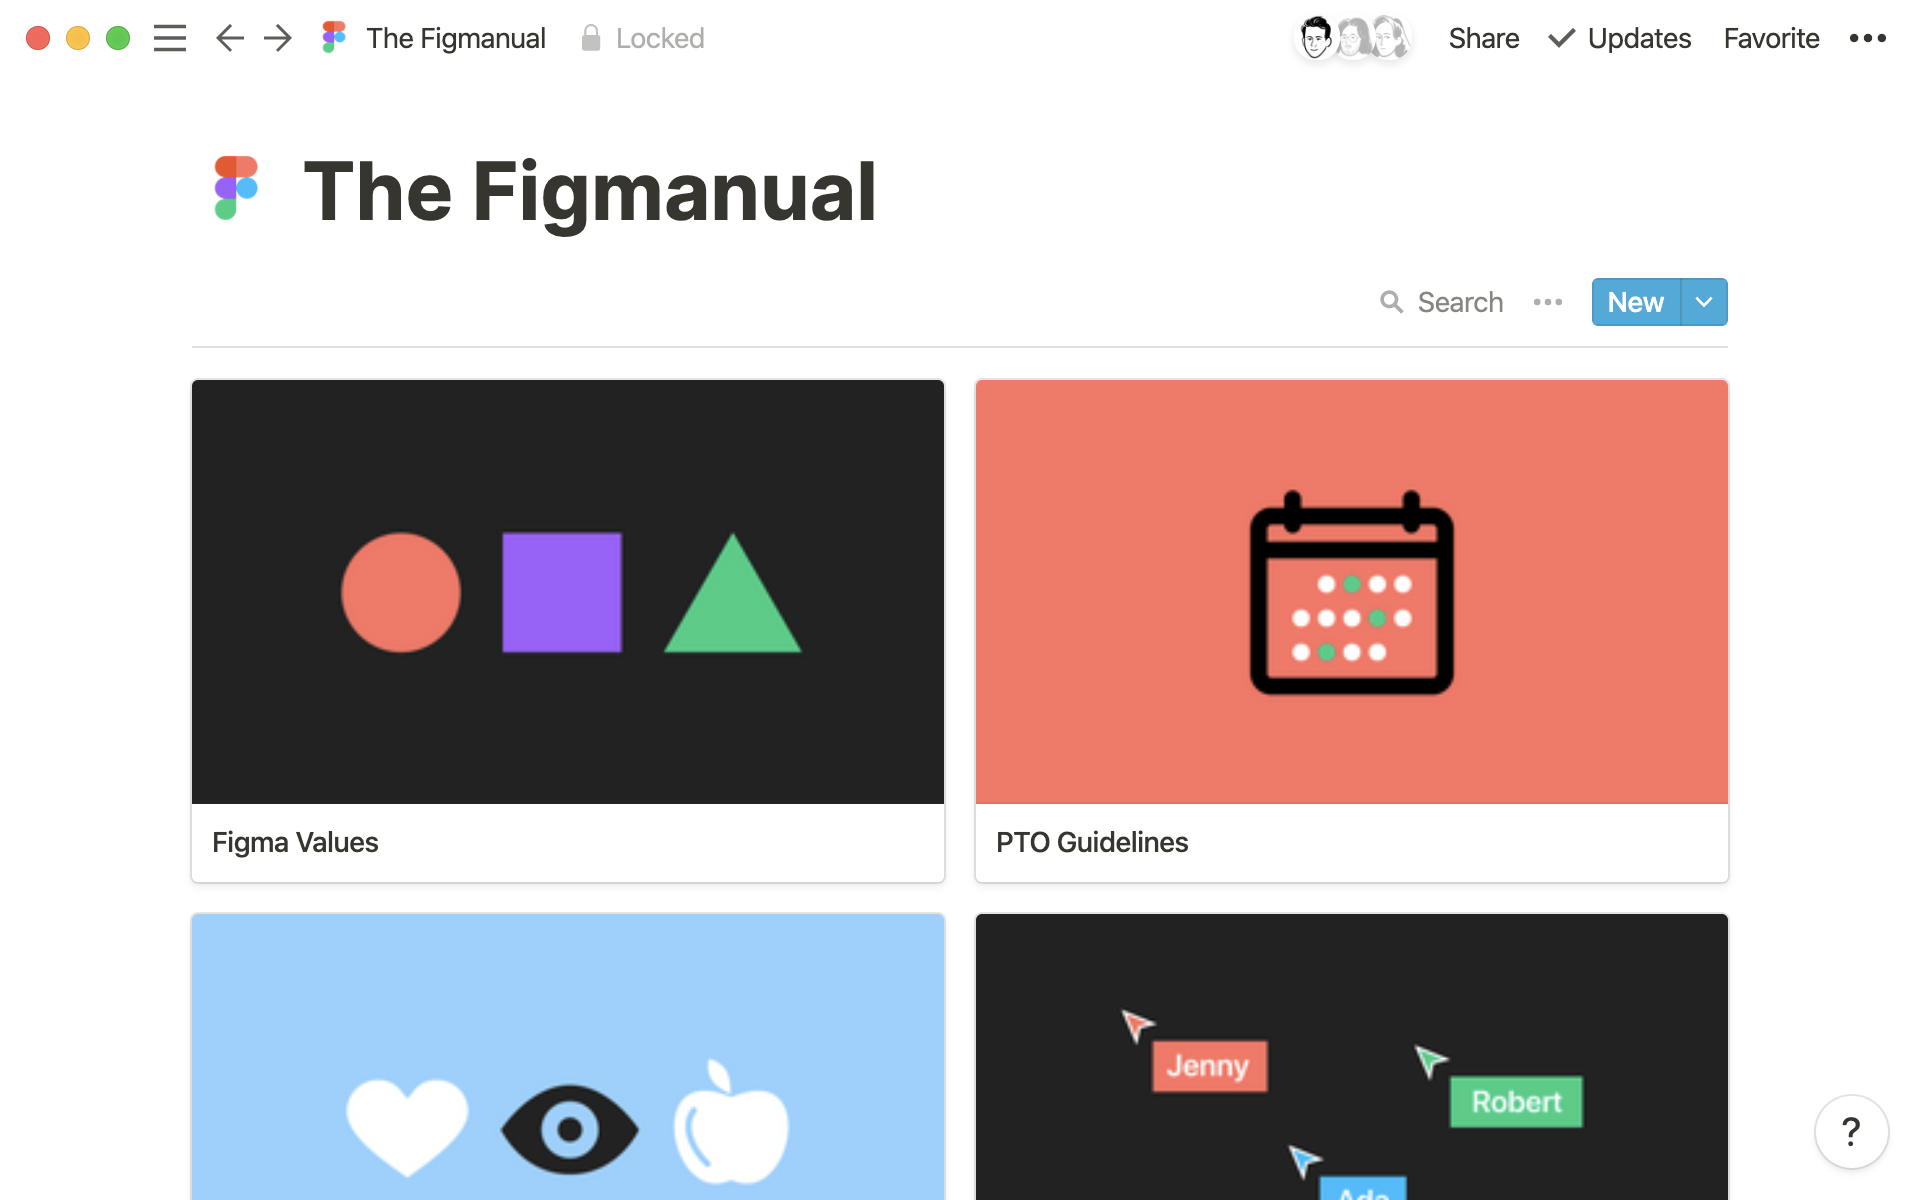This screenshot has width=1920, height=1200.
Task: Open the Figma Values card
Action: click(568, 630)
